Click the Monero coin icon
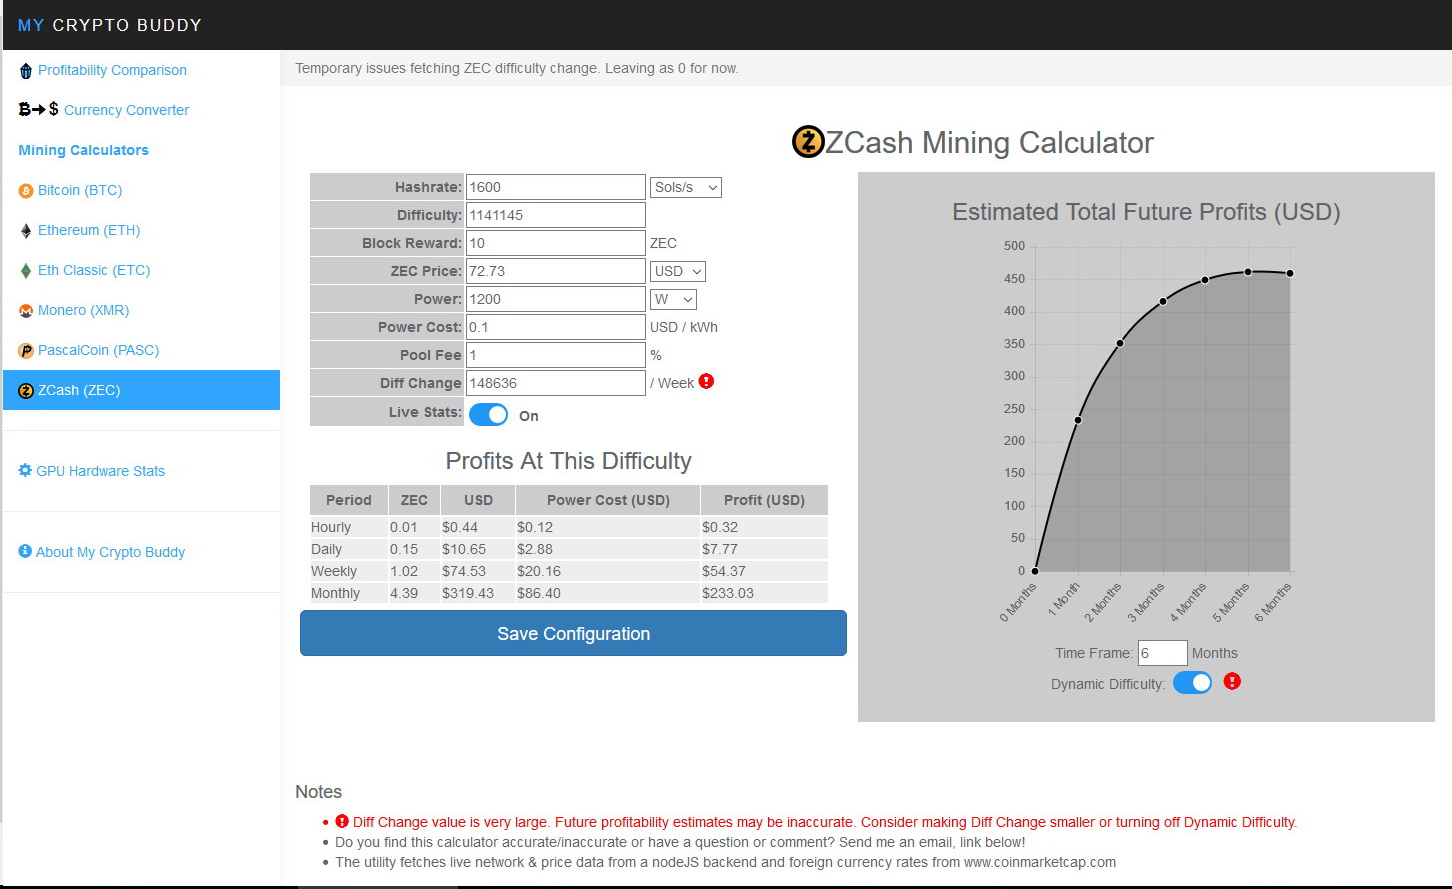This screenshot has width=1452, height=889. click(26, 311)
